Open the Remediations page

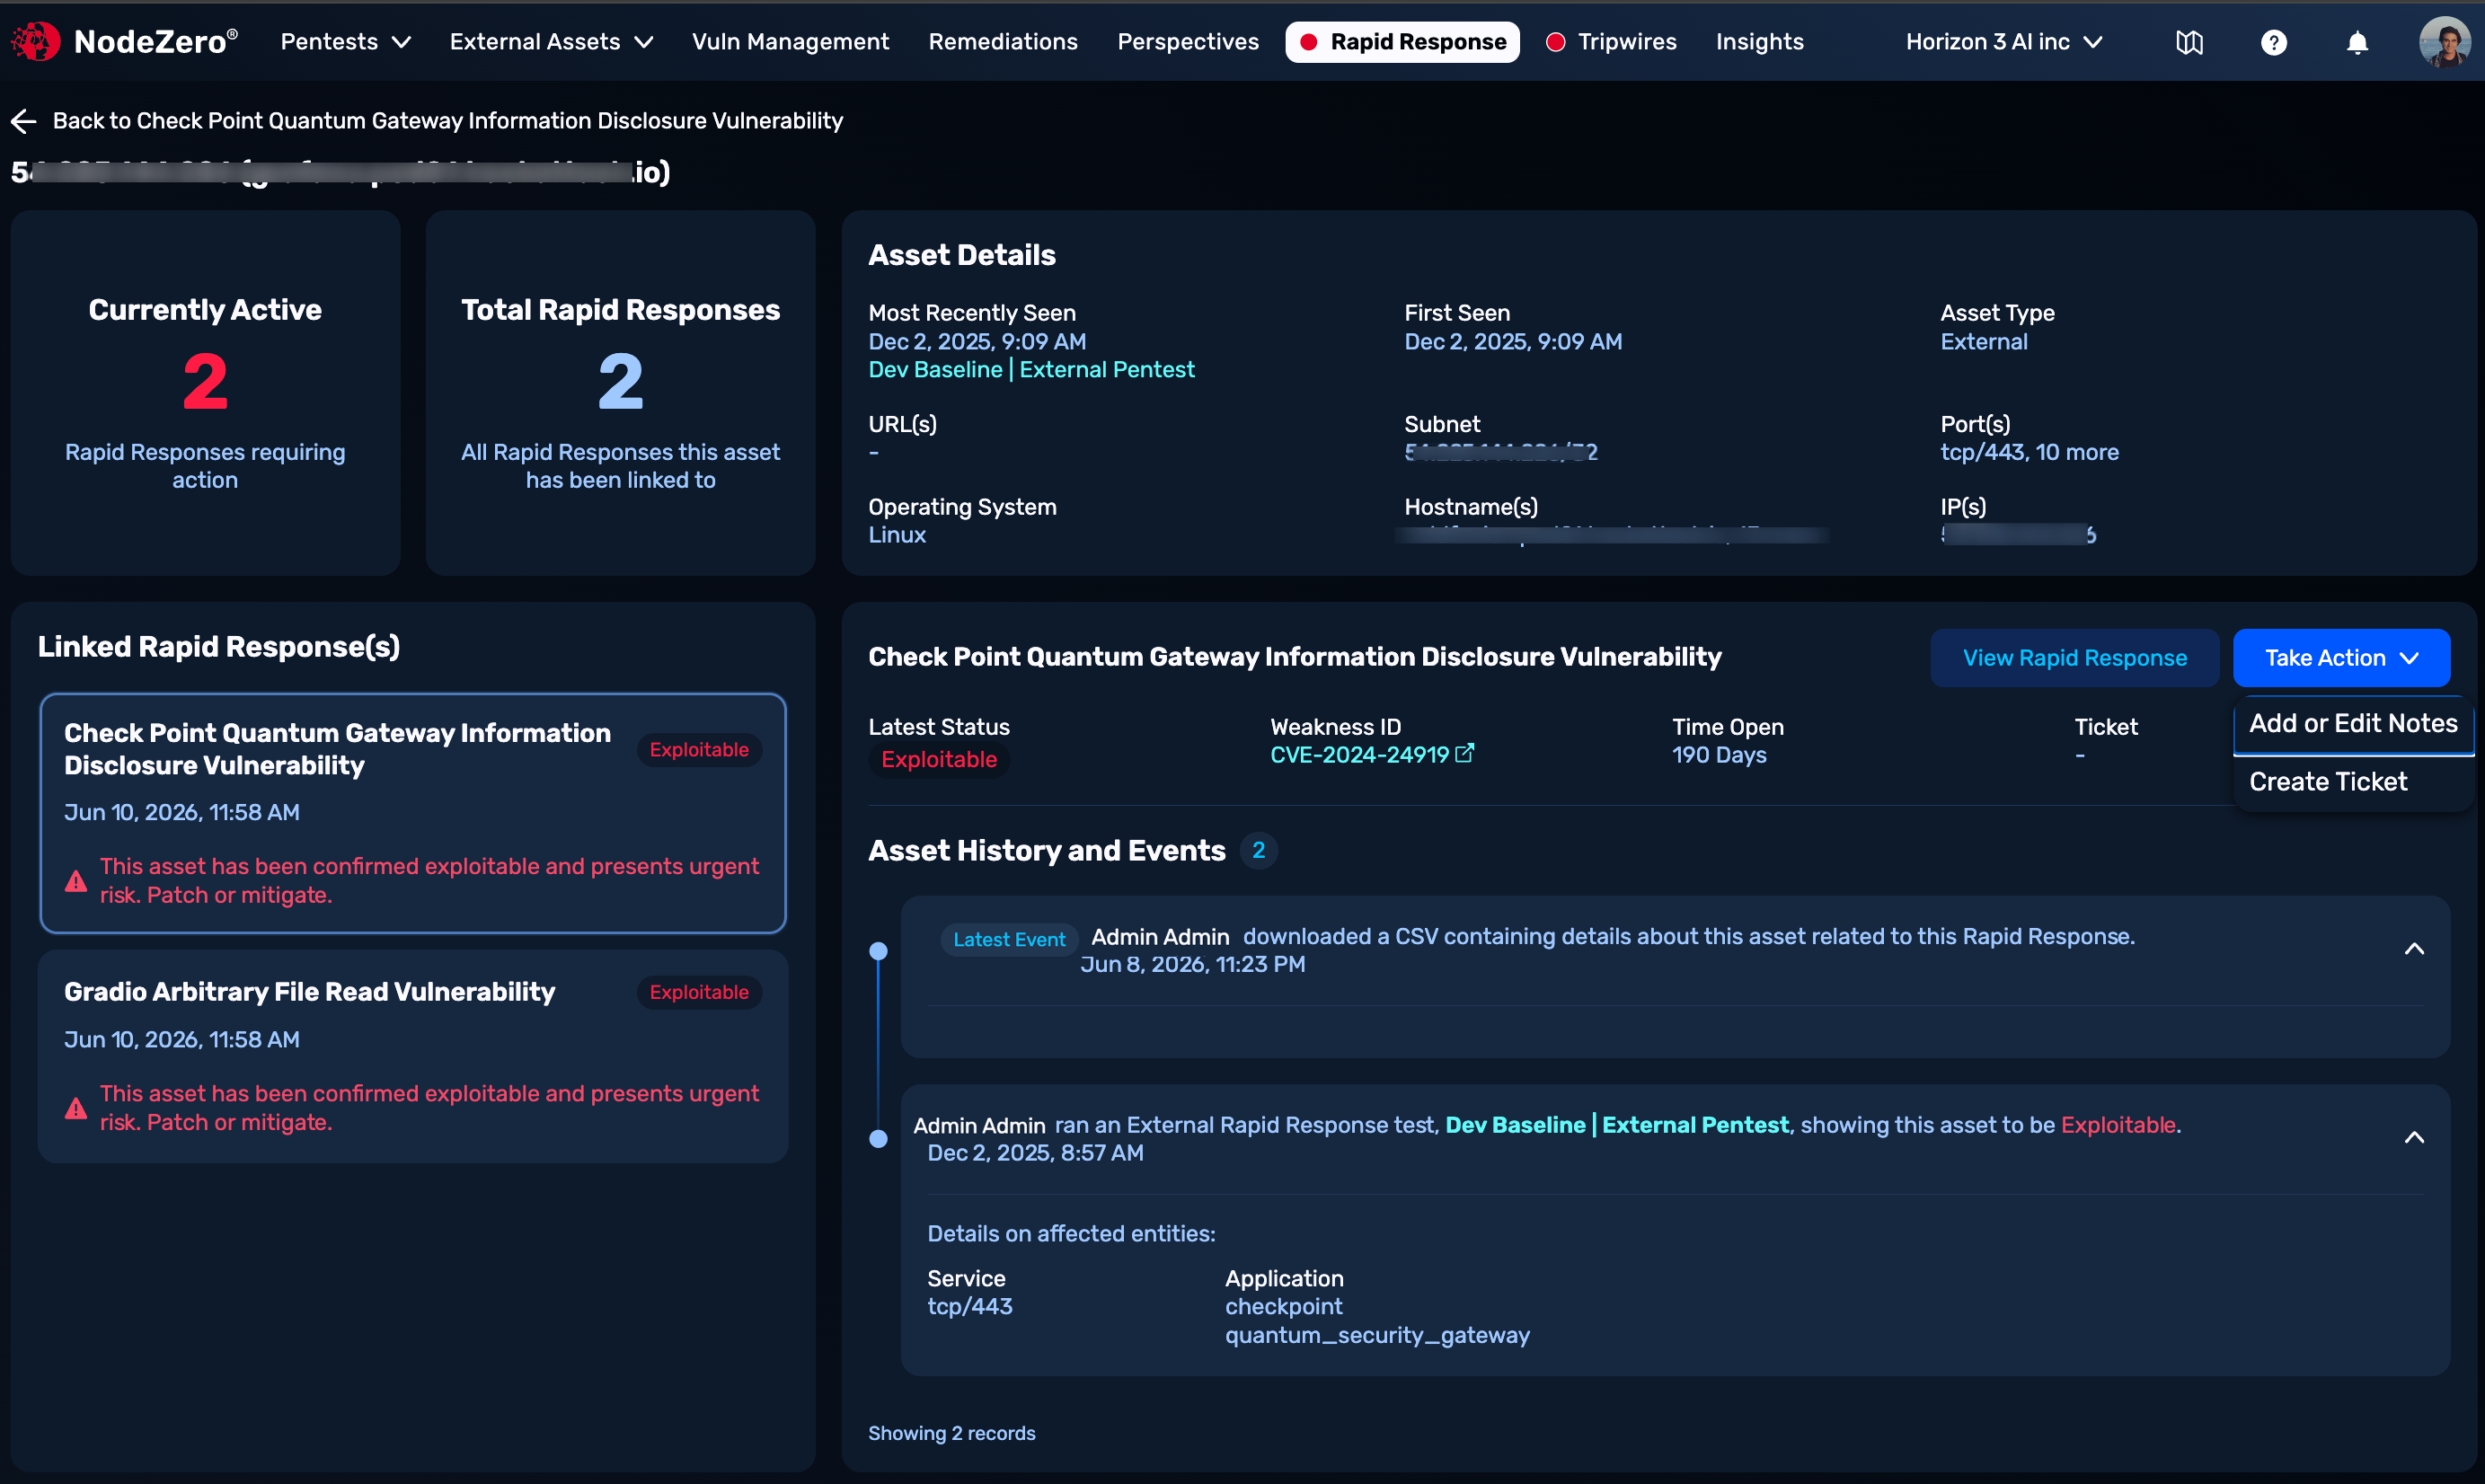1003,42
